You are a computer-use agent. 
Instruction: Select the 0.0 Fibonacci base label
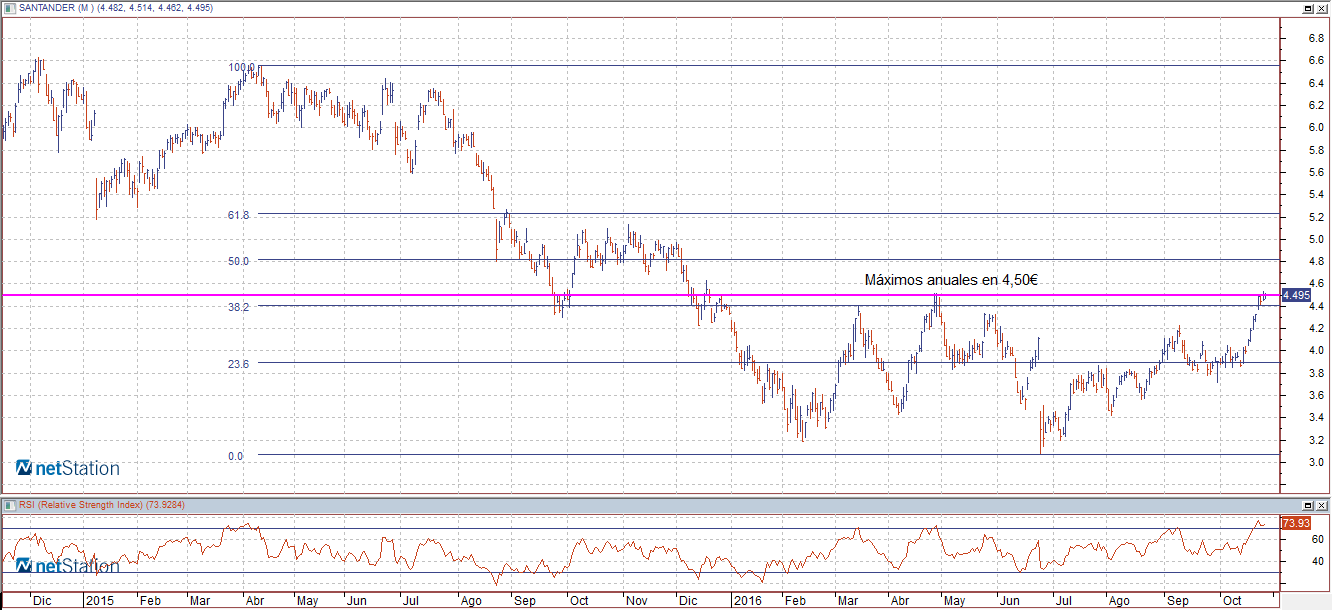(x=236, y=456)
